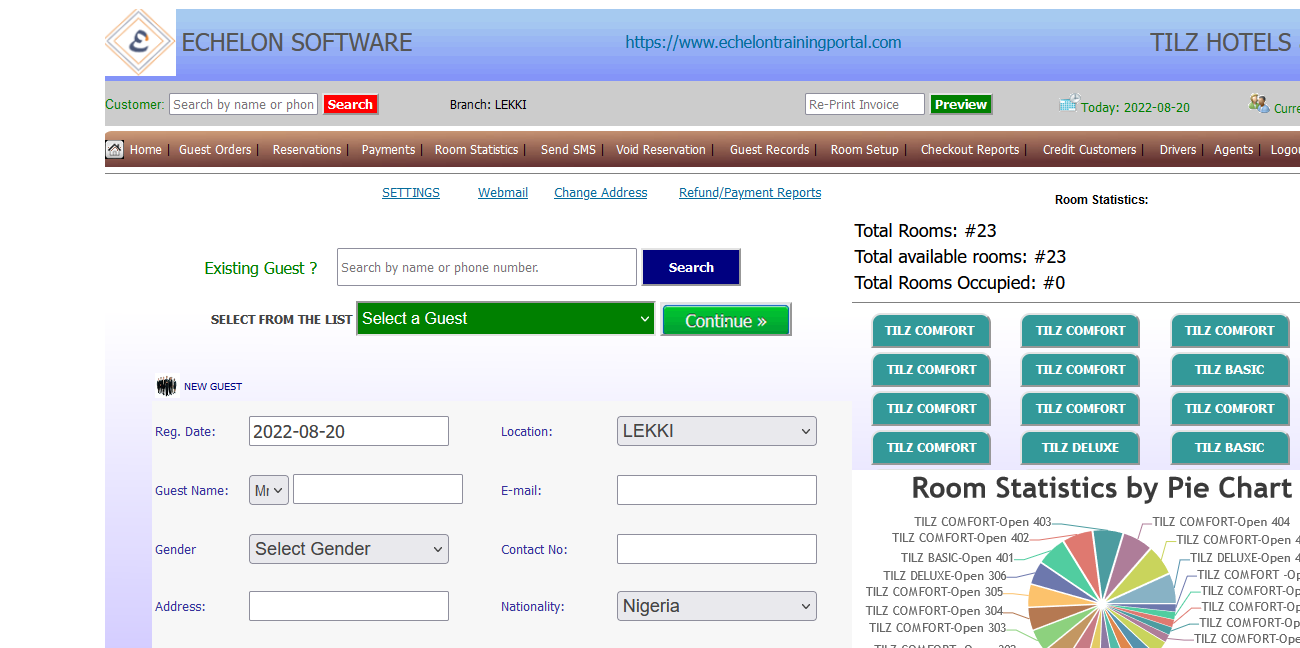Click the calendar icon beside Today's date
Image resolution: width=1300 pixels, height=648 pixels.
pos(1069,103)
